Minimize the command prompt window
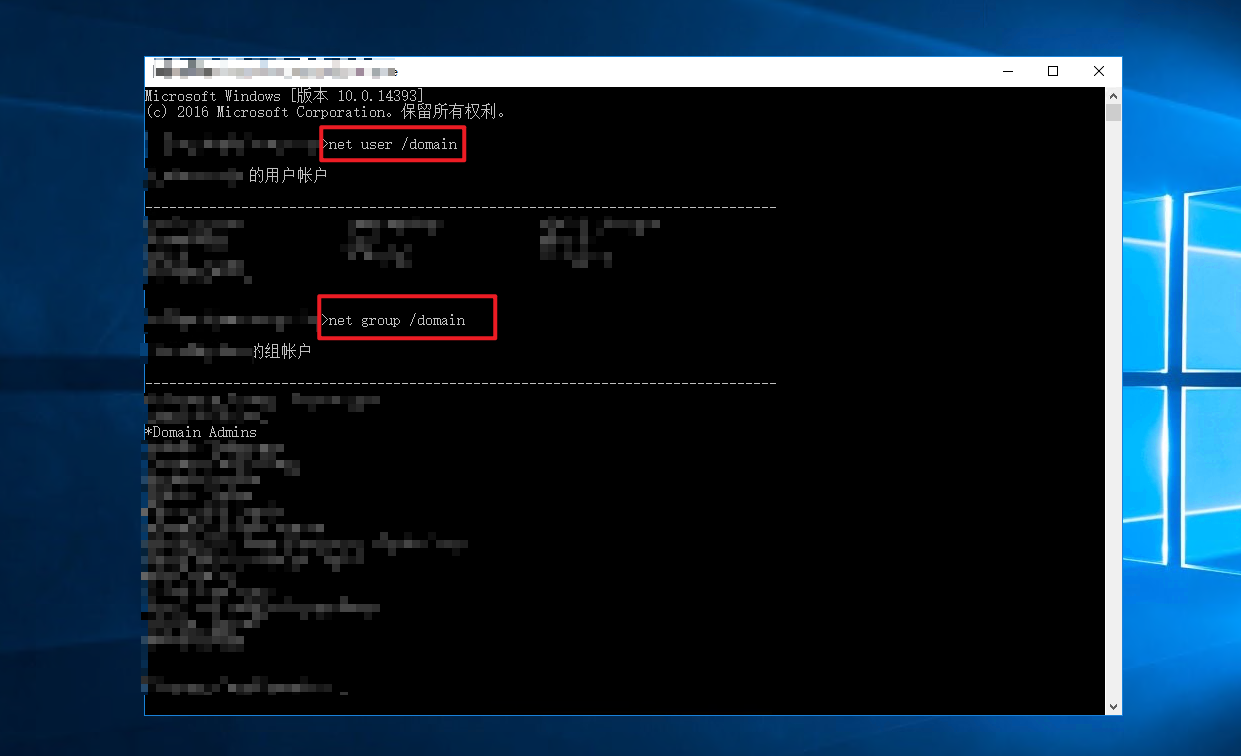 click(x=1007, y=71)
